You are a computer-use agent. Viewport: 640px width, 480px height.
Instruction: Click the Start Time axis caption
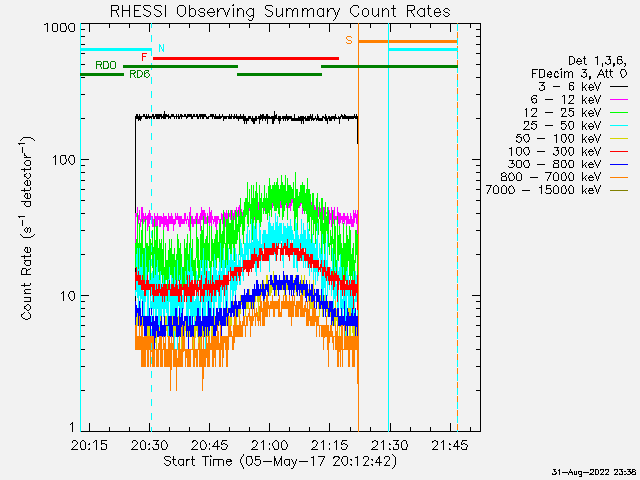[x=198, y=461]
